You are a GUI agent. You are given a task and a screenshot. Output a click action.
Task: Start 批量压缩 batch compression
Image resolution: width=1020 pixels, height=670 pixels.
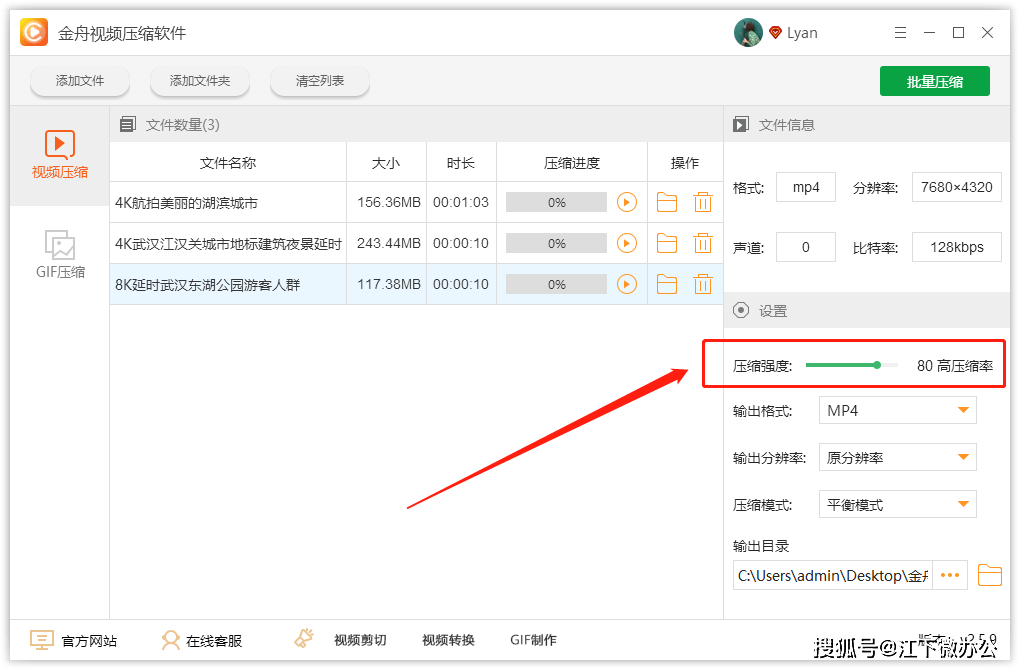point(935,81)
